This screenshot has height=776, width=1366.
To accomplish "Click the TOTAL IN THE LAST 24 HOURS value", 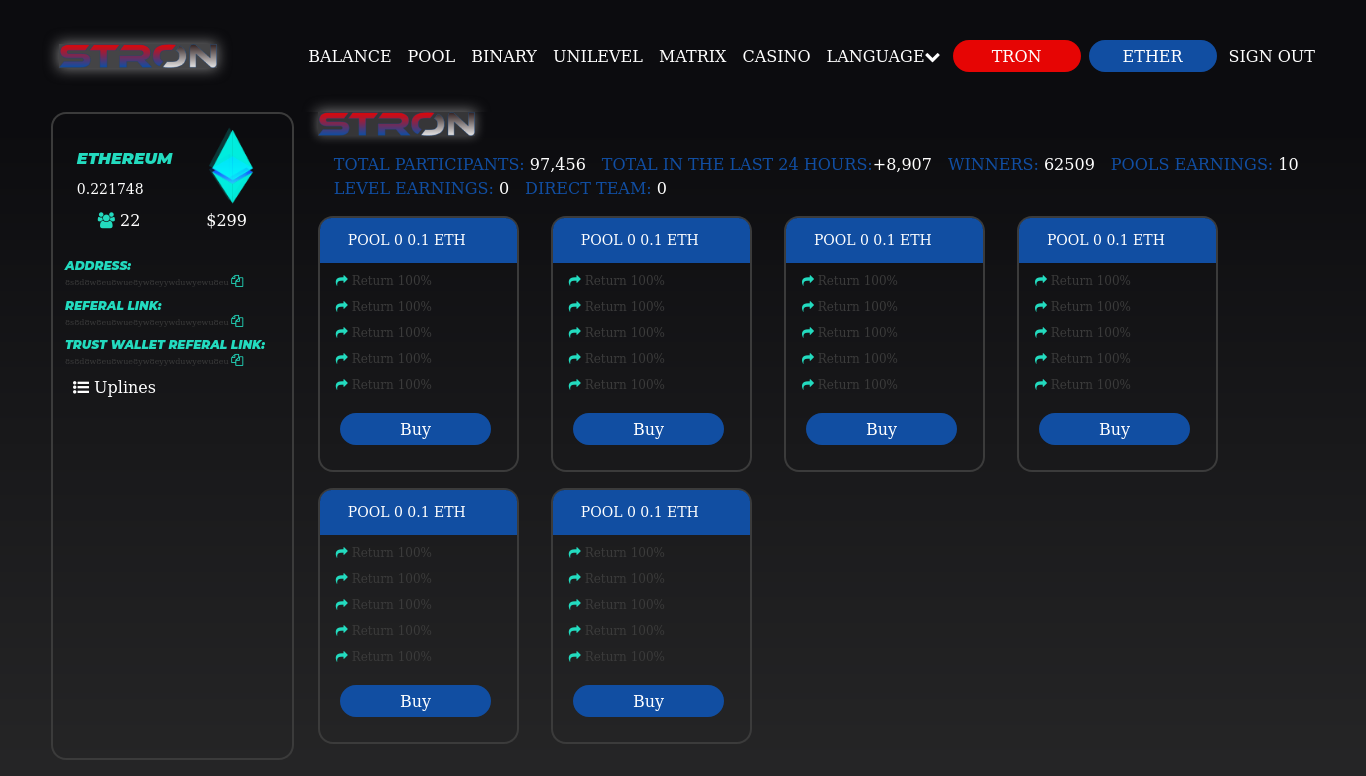I will click(x=902, y=164).
